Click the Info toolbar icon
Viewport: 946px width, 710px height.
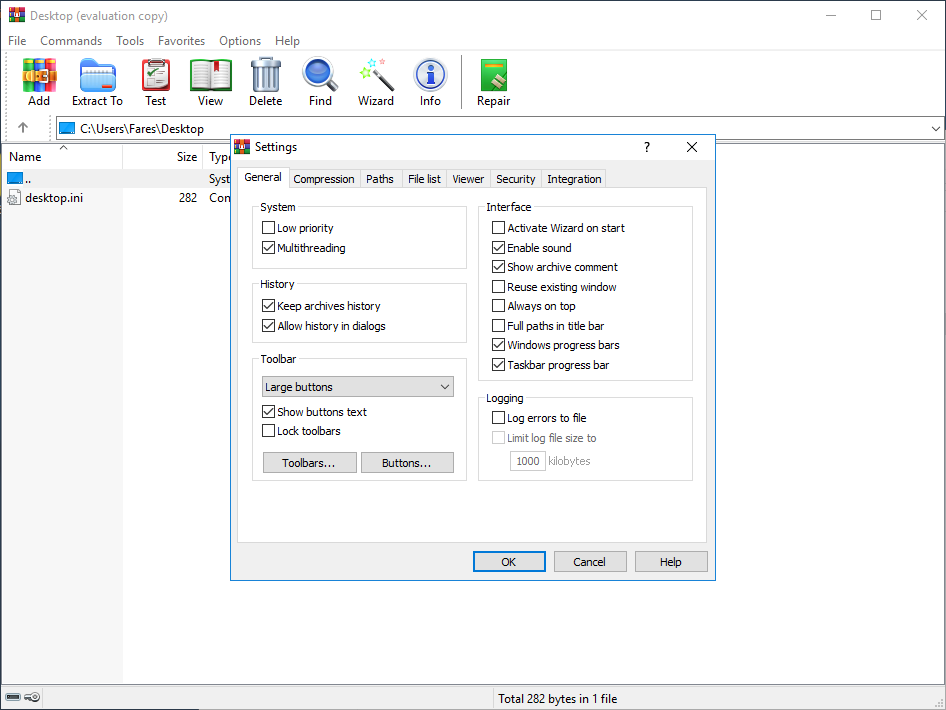[x=430, y=75]
